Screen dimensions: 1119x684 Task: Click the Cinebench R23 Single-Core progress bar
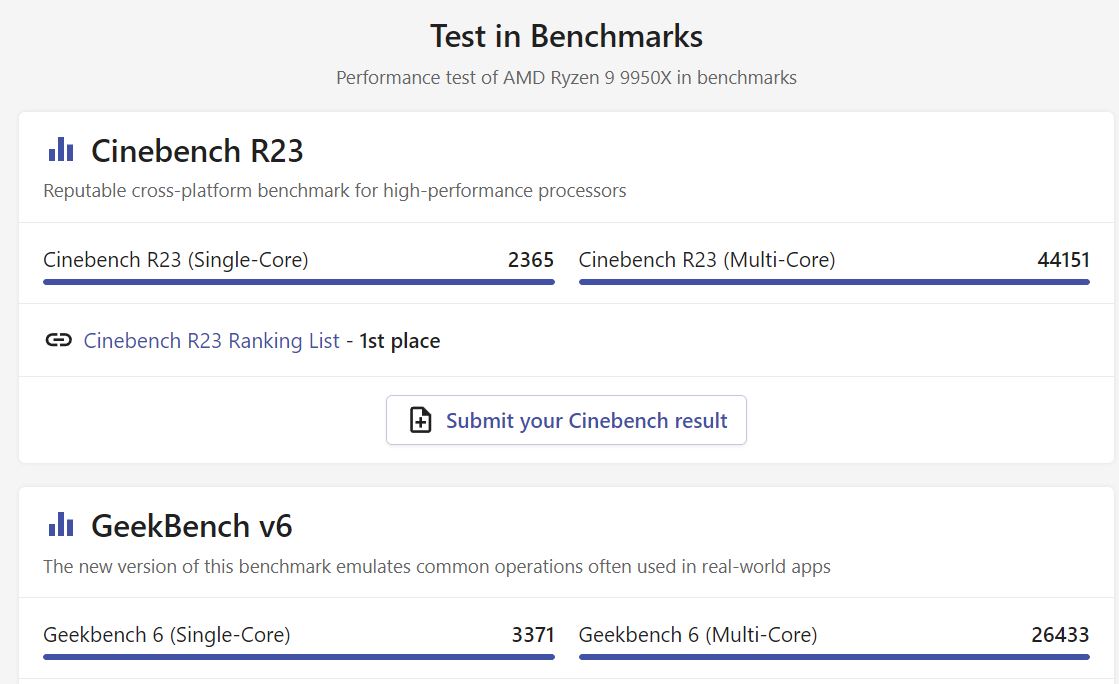coord(298,282)
